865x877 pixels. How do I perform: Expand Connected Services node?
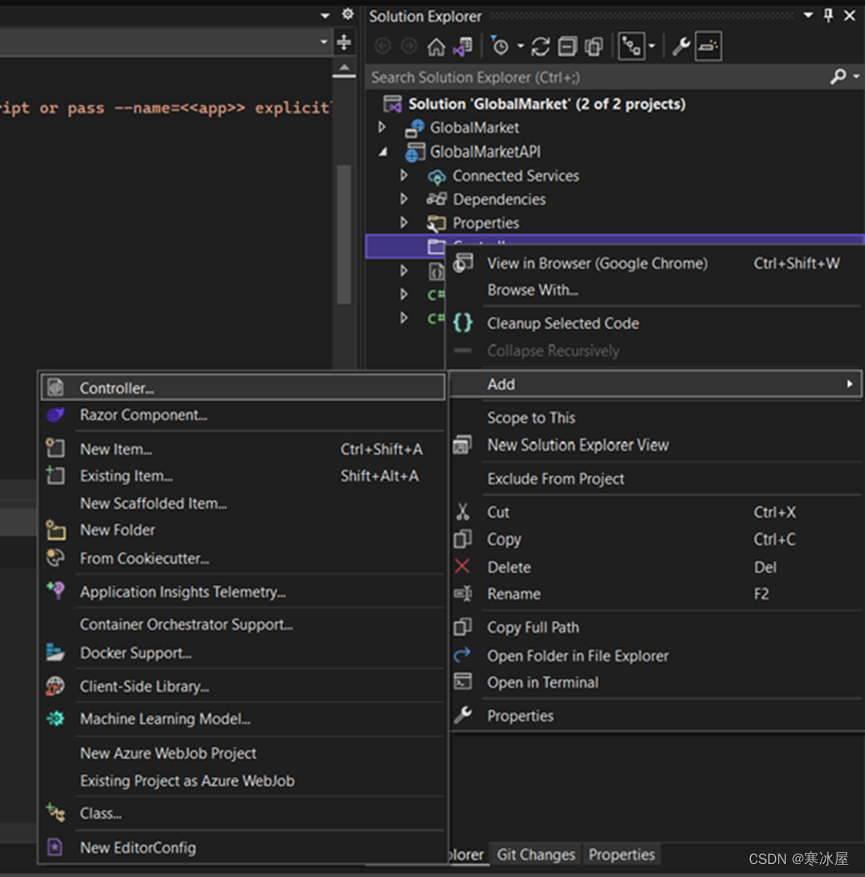pos(404,176)
